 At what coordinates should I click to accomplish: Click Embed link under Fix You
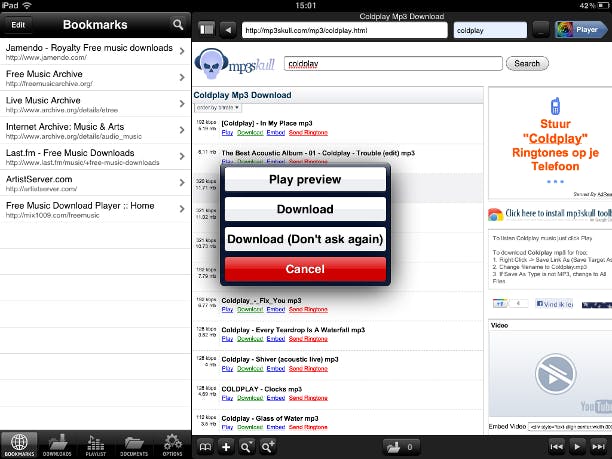pos(276,310)
